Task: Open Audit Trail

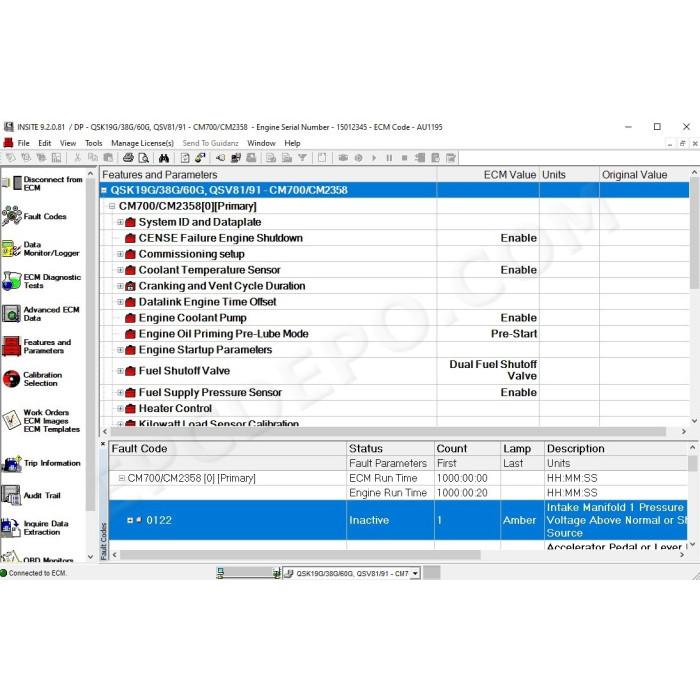Action: click(31, 495)
